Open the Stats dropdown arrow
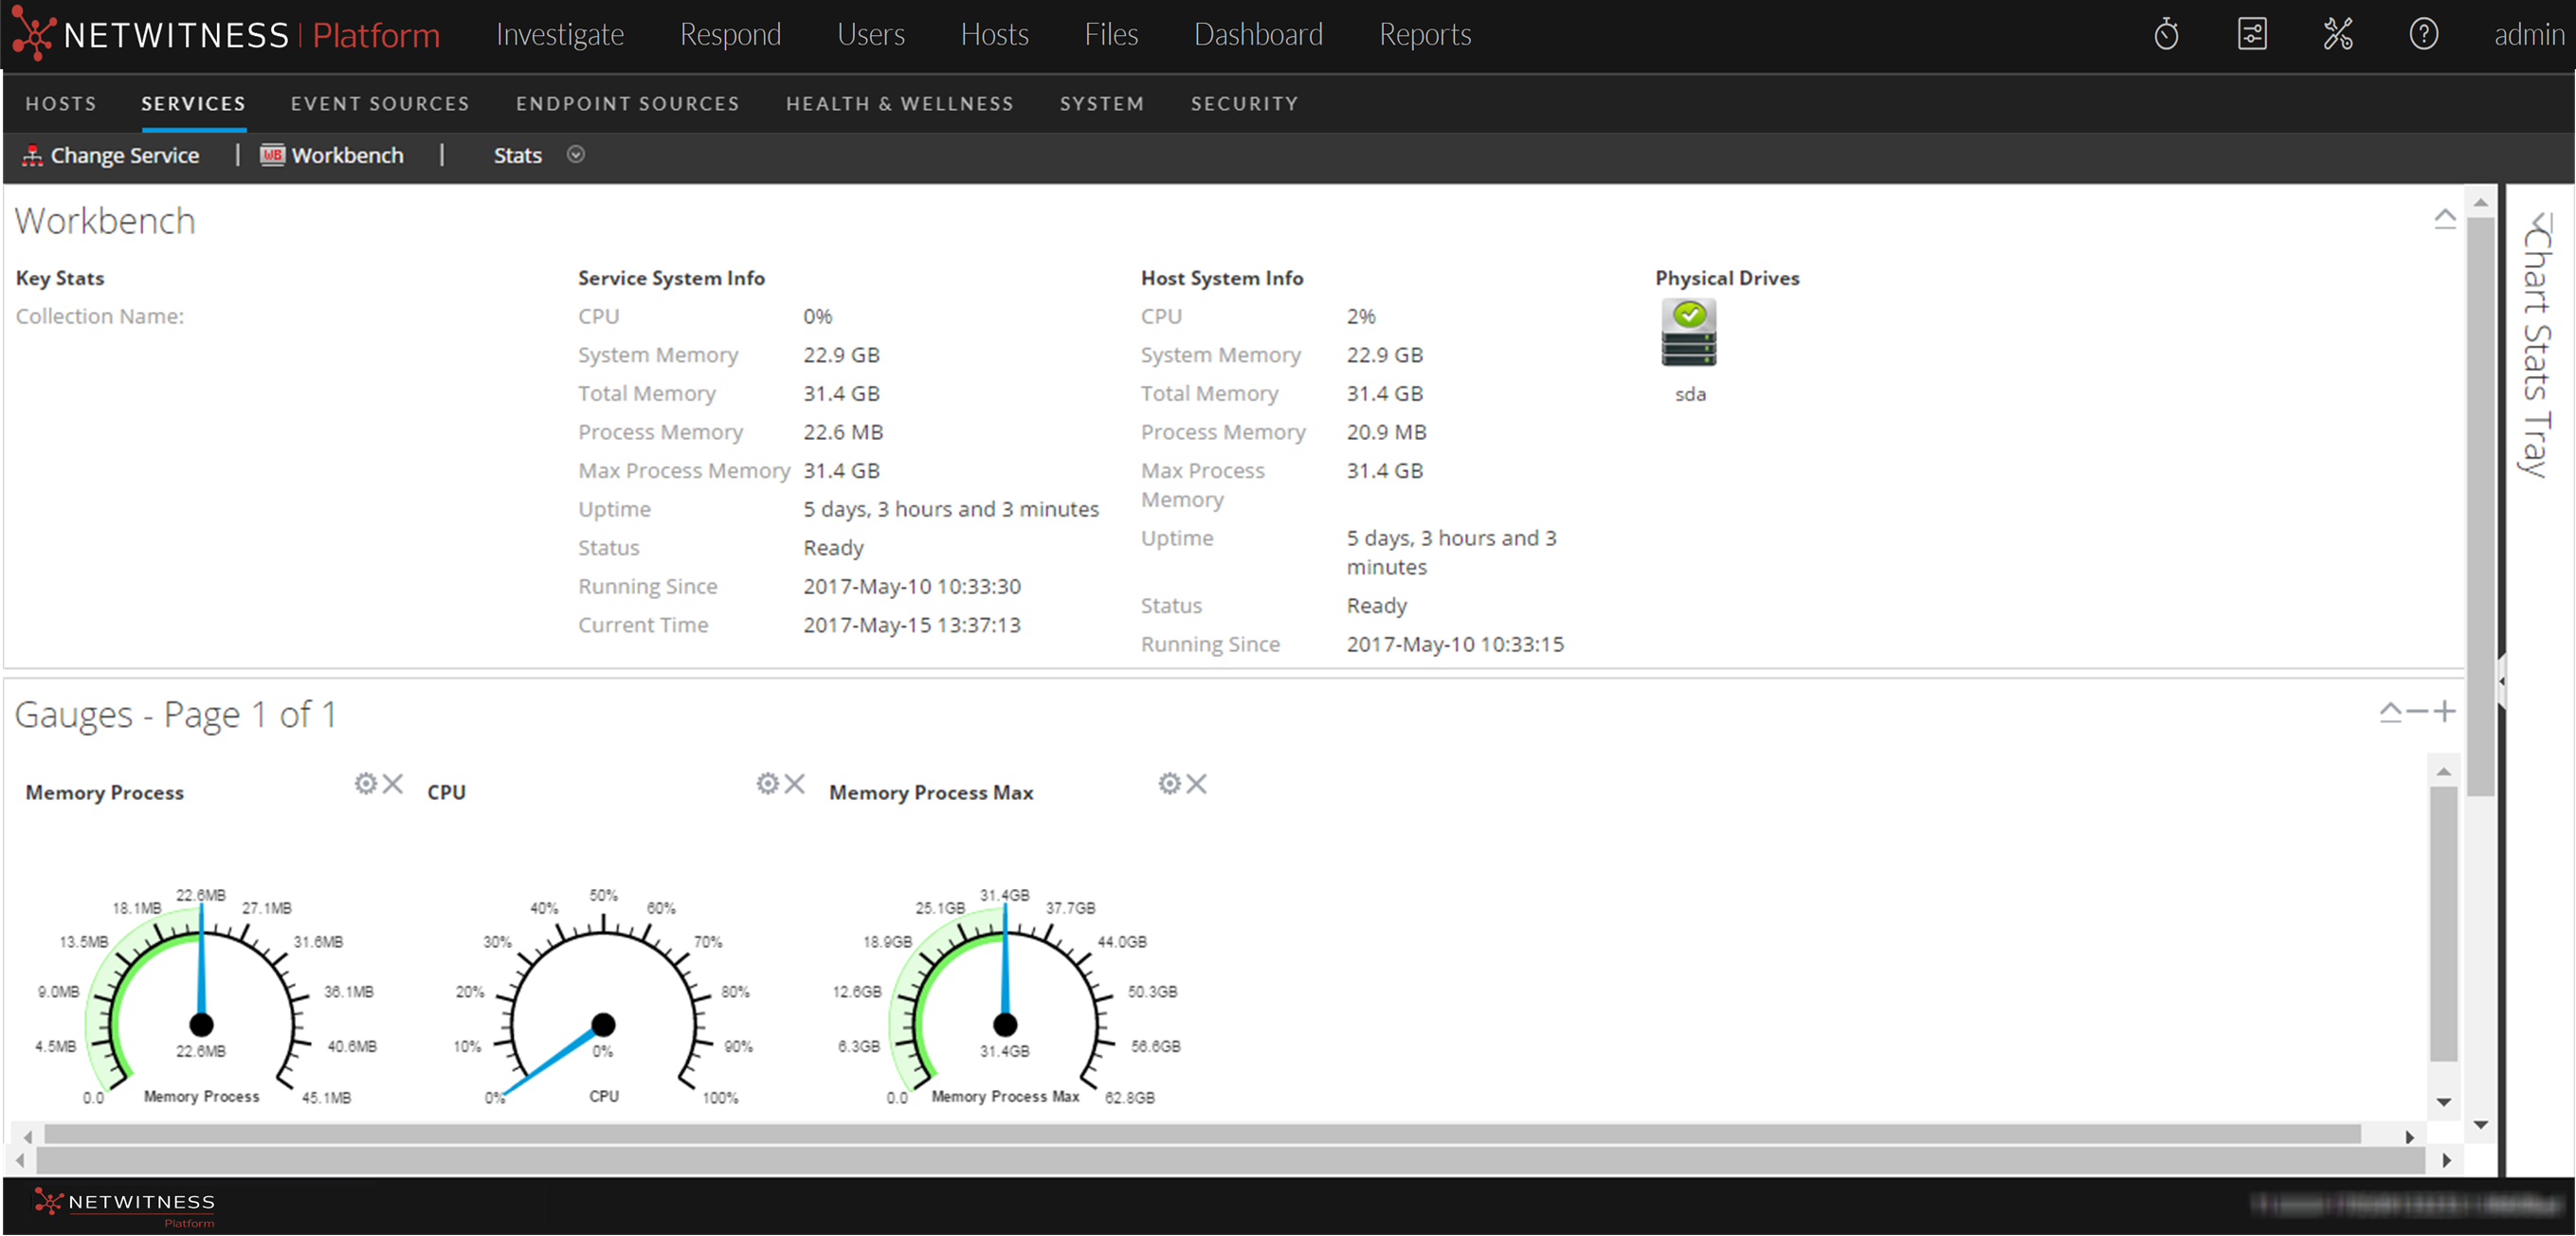This screenshot has height=1236, width=2576. (x=576, y=154)
